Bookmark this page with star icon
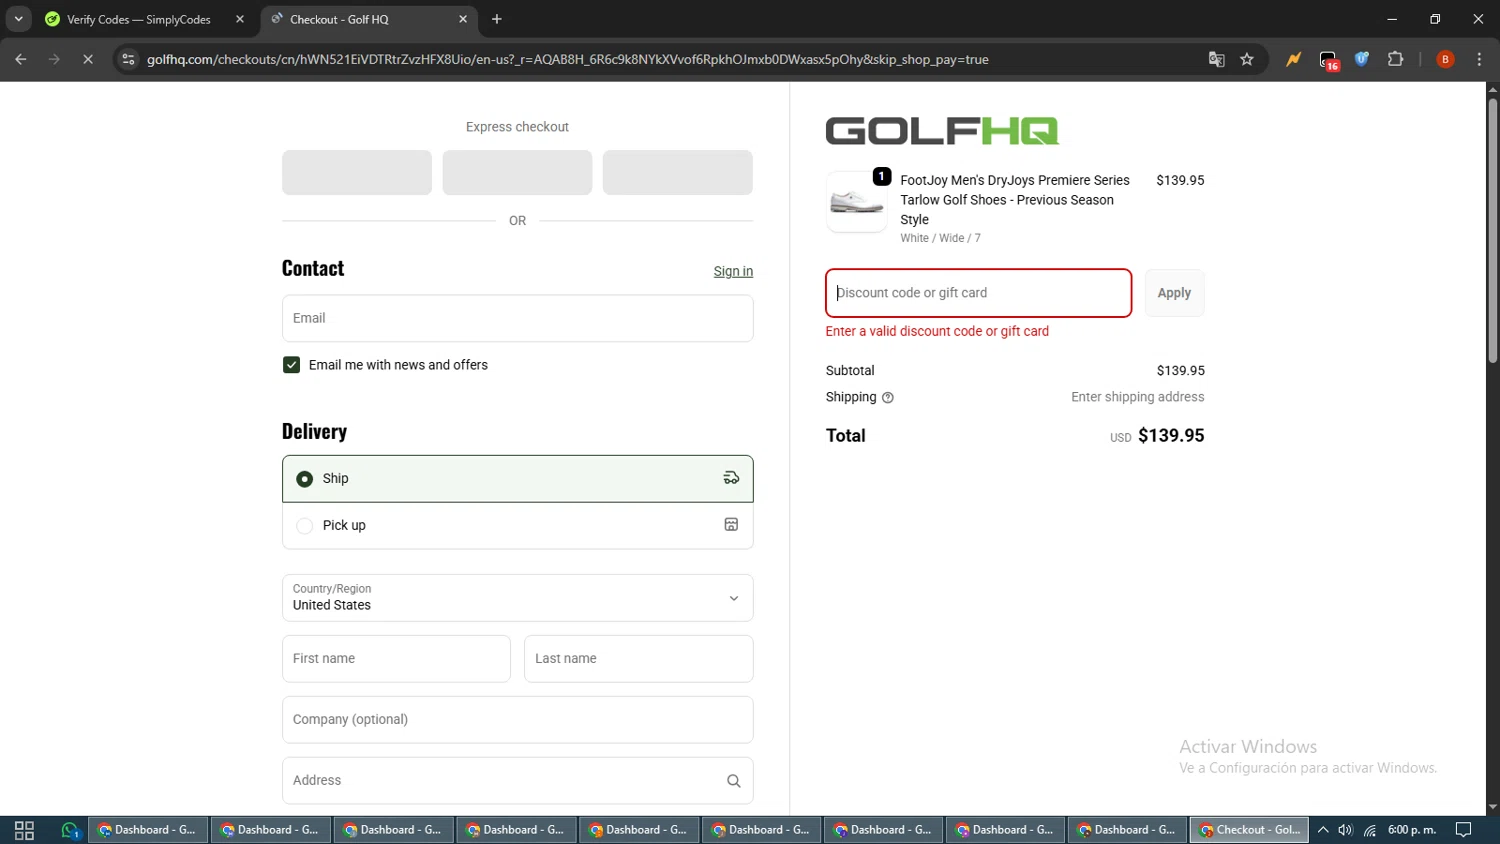Screen dimensions: 1500x844 coord(1247,60)
